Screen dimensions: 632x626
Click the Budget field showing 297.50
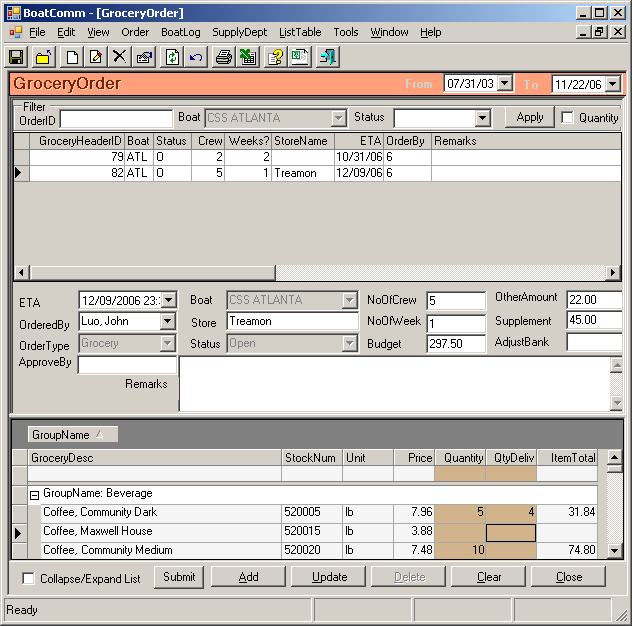(456, 344)
